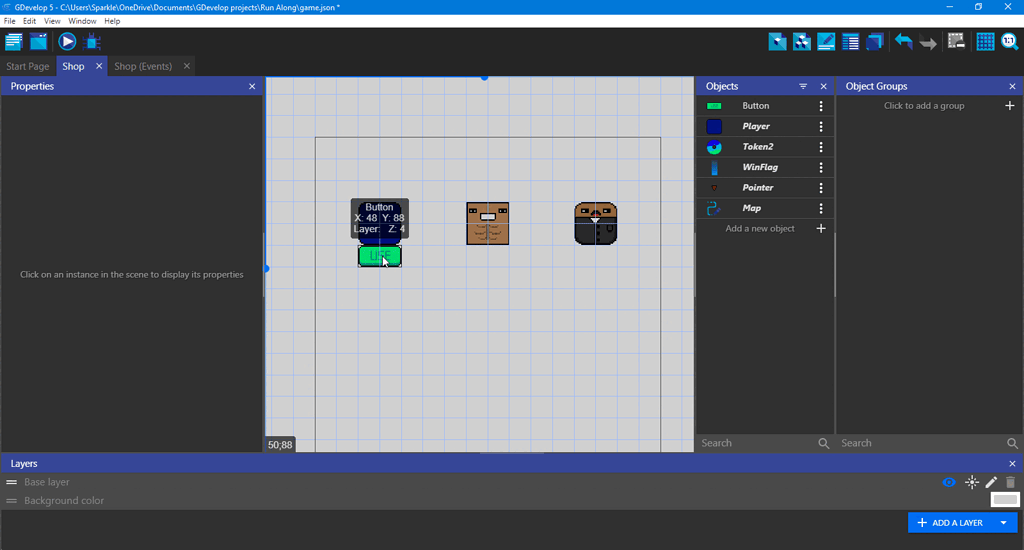This screenshot has width=1024, height=550.
Task: Select the brown character sprite in scene
Action: [x=487, y=223]
